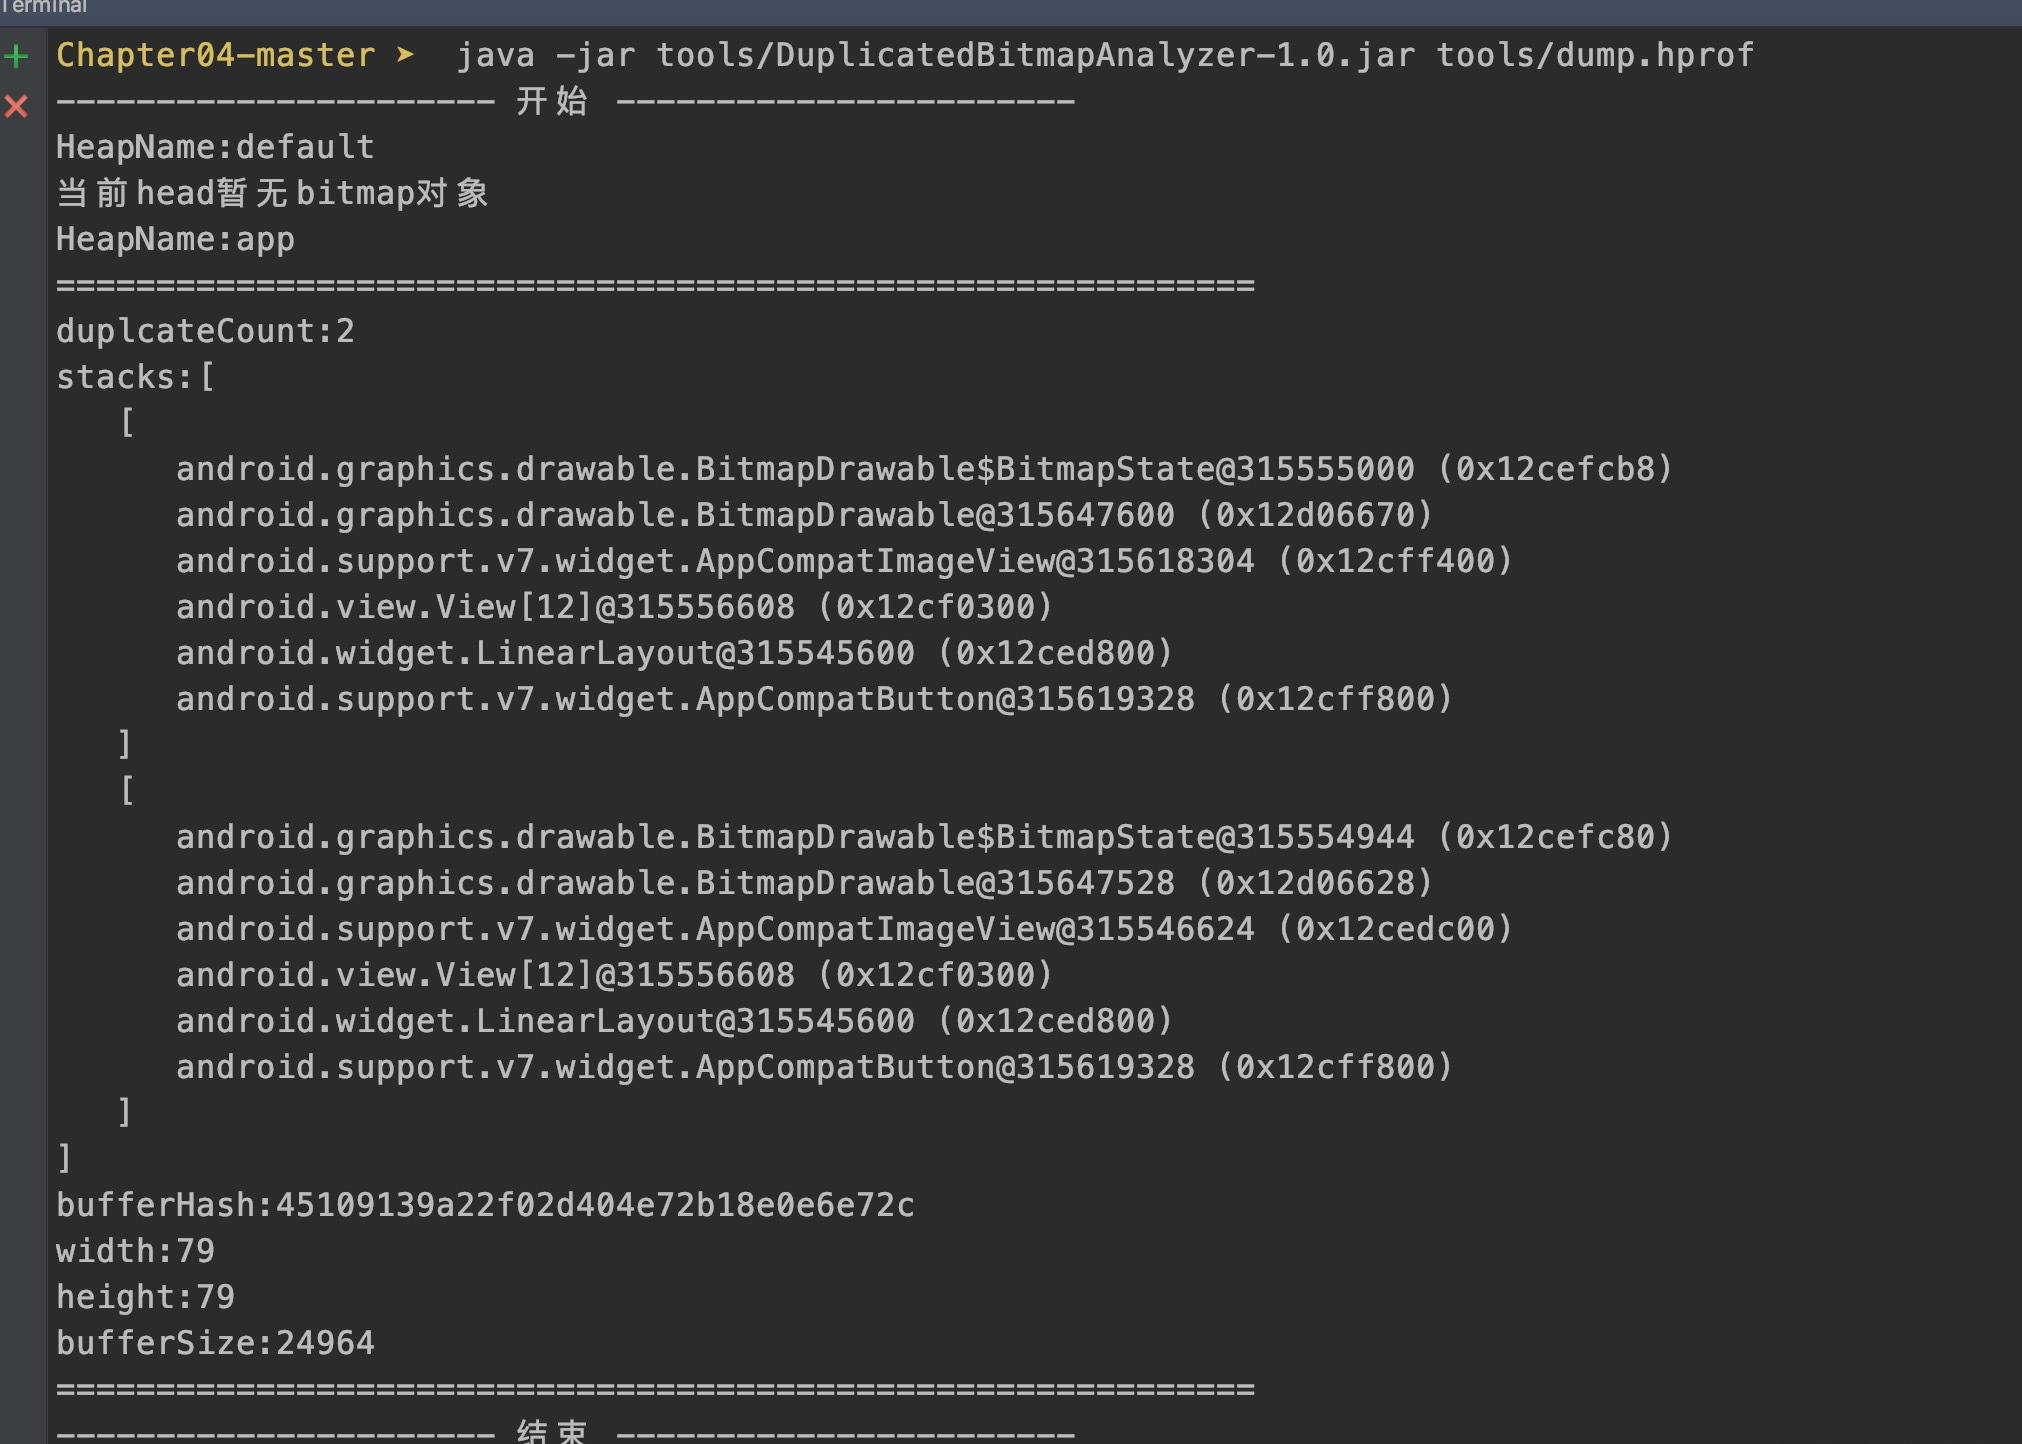Click the 开始 header line
This screenshot has width=2022, height=1444.
pyautogui.click(x=552, y=102)
